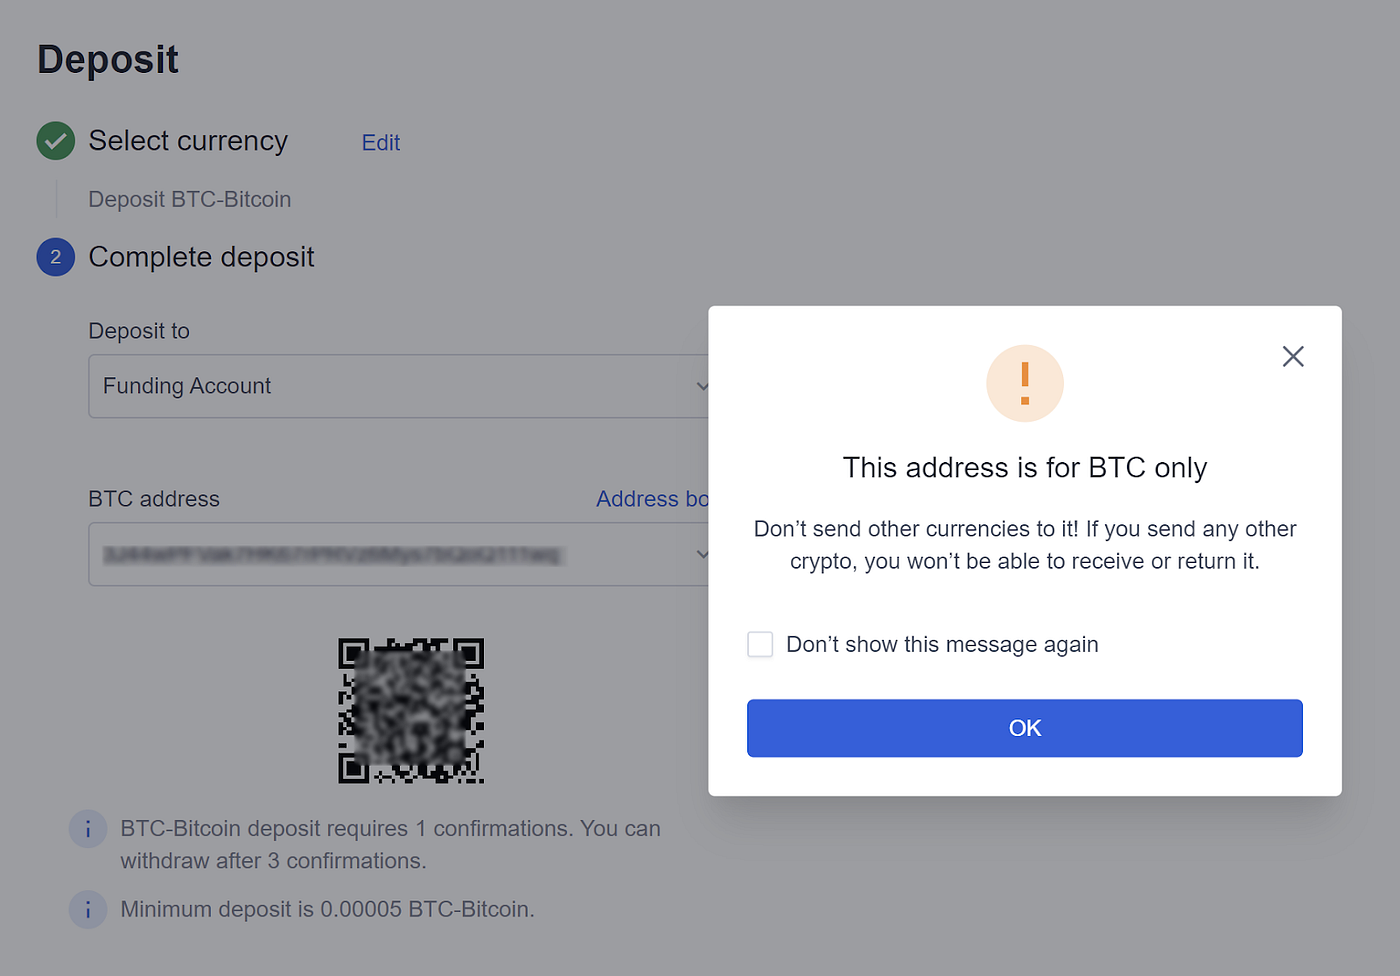The width and height of the screenshot is (1400, 976).
Task: Click the info icon beside confirmations notice
Action: click(88, 828)
